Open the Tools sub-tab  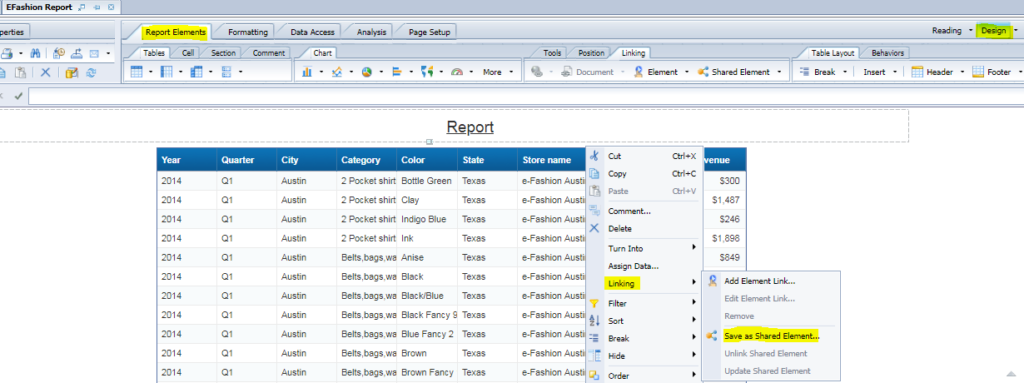[552, 53]
